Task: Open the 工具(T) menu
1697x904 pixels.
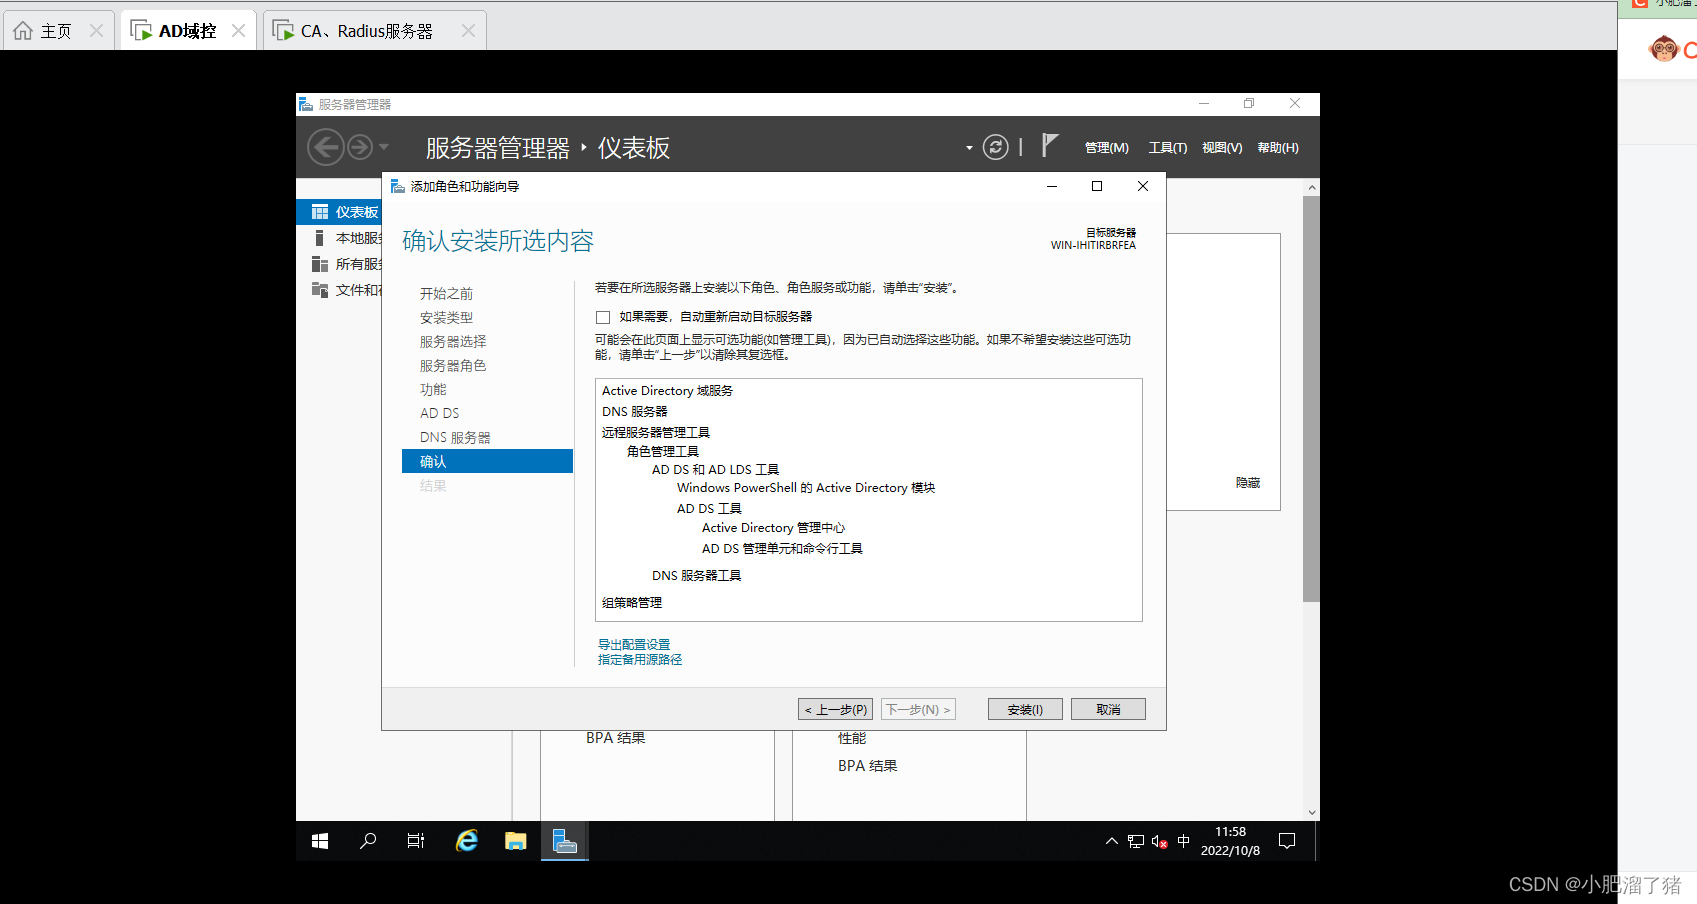Action: 1167,148
